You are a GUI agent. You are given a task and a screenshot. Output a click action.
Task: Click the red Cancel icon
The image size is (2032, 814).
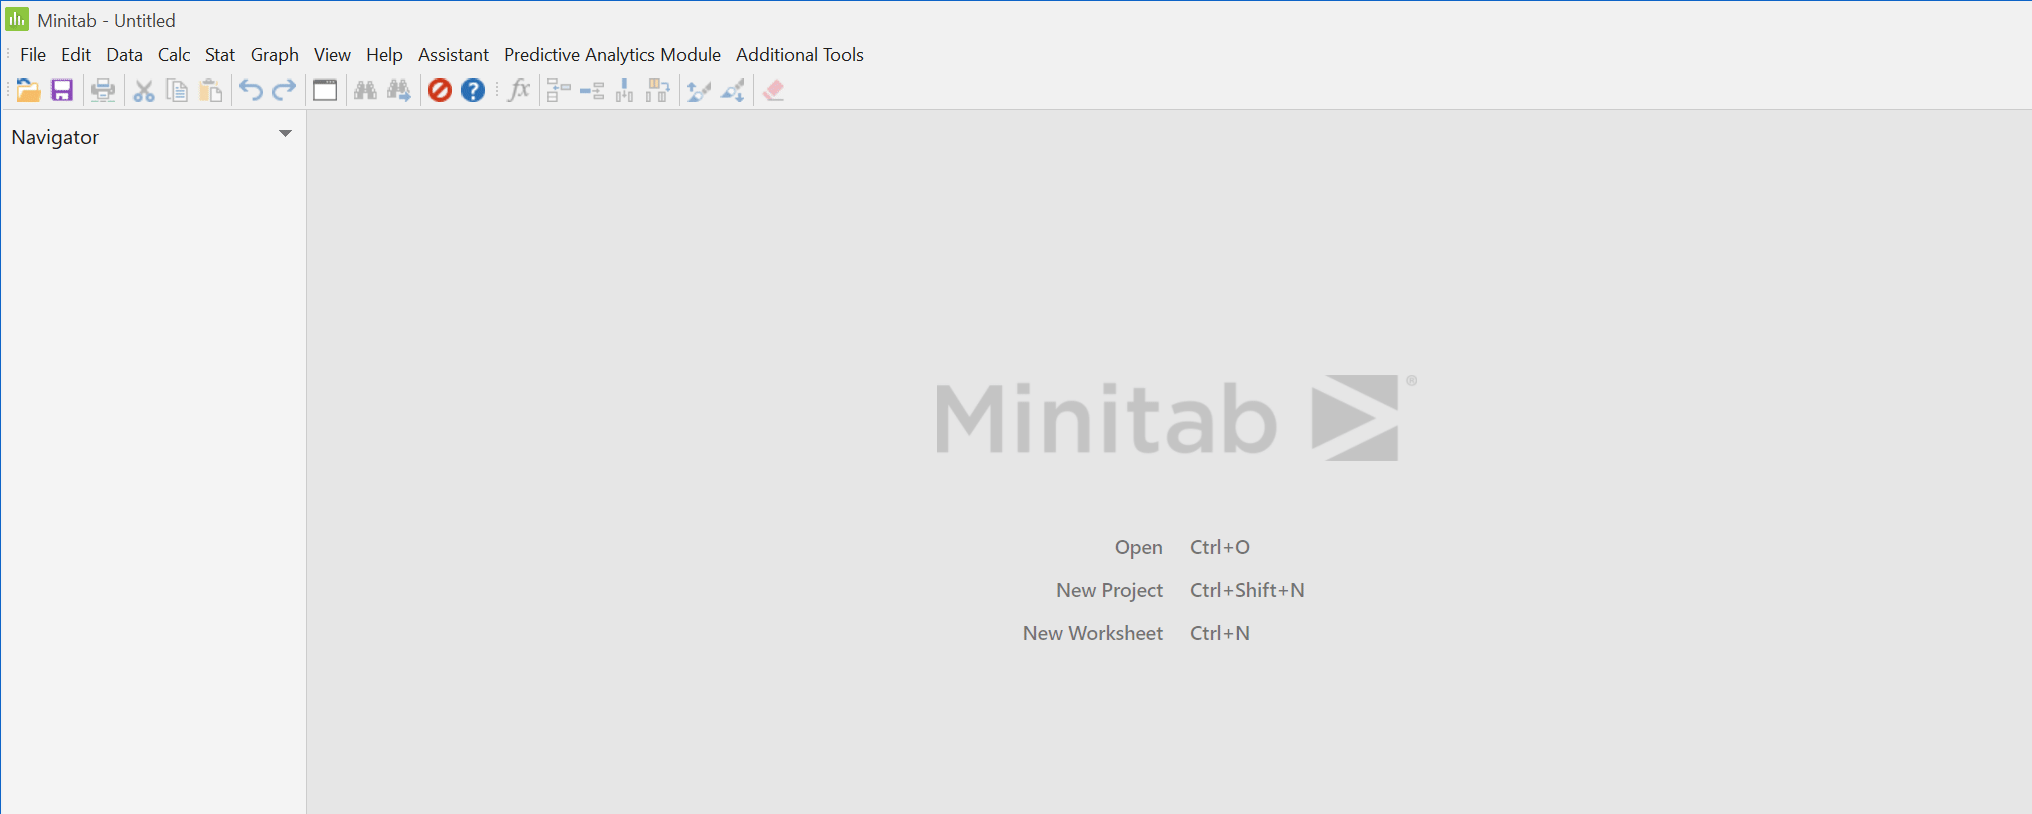pos(440,90)
